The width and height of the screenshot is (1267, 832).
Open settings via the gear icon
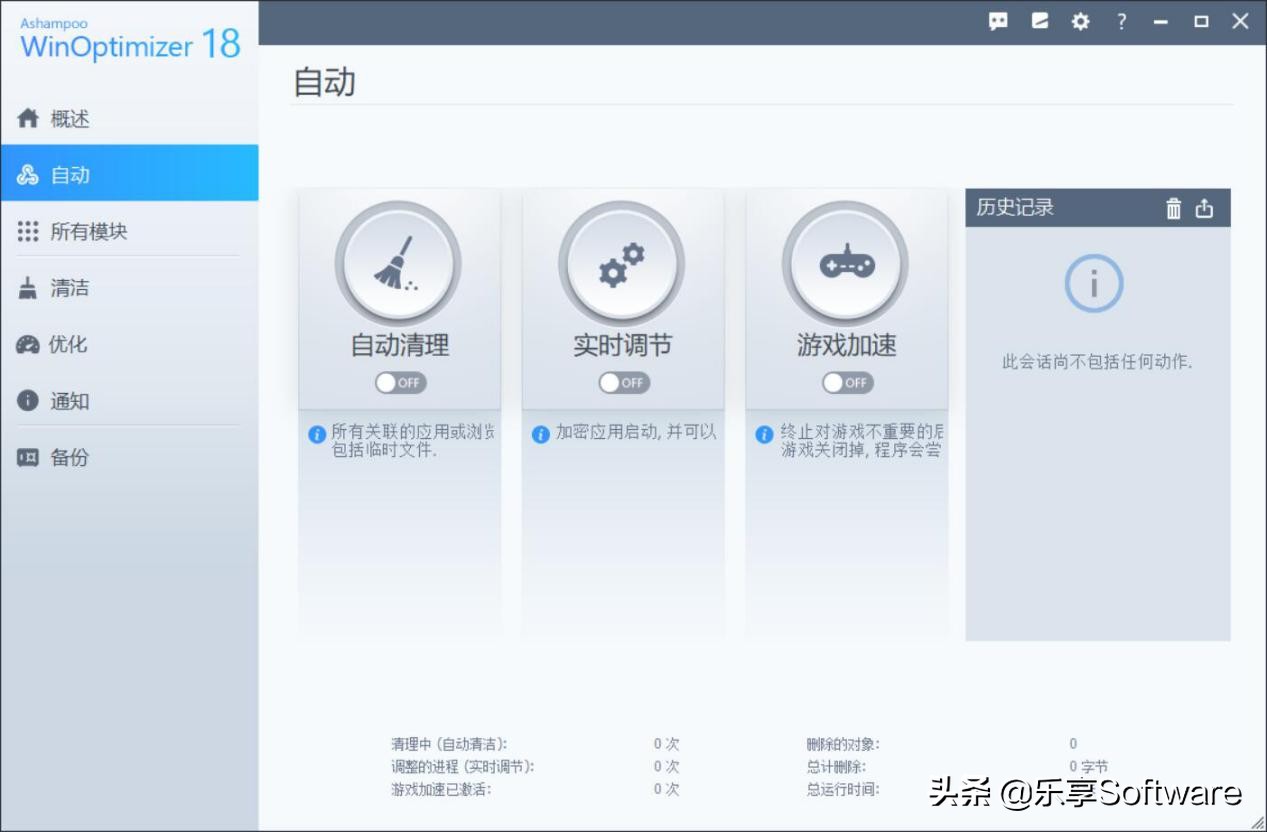1079,20
